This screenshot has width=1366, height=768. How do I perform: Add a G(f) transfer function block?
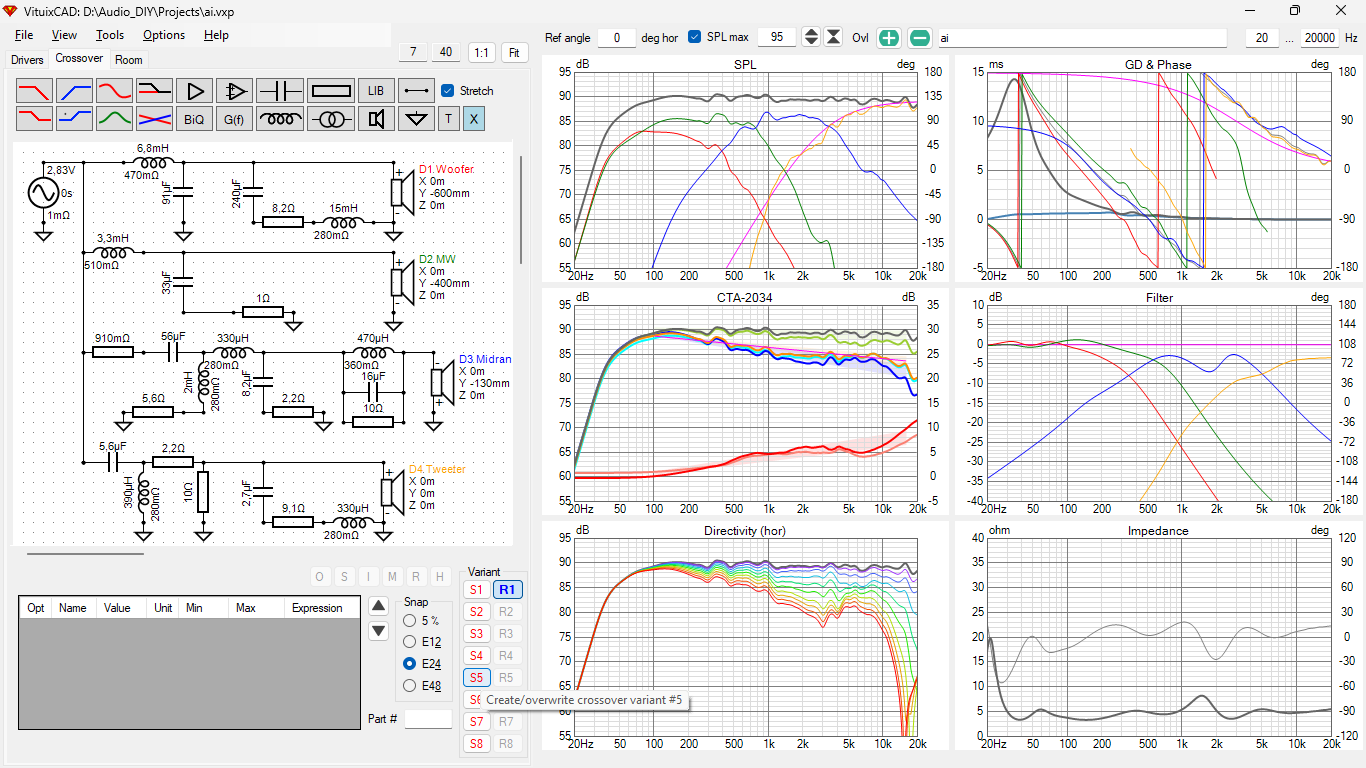[234, 119]
